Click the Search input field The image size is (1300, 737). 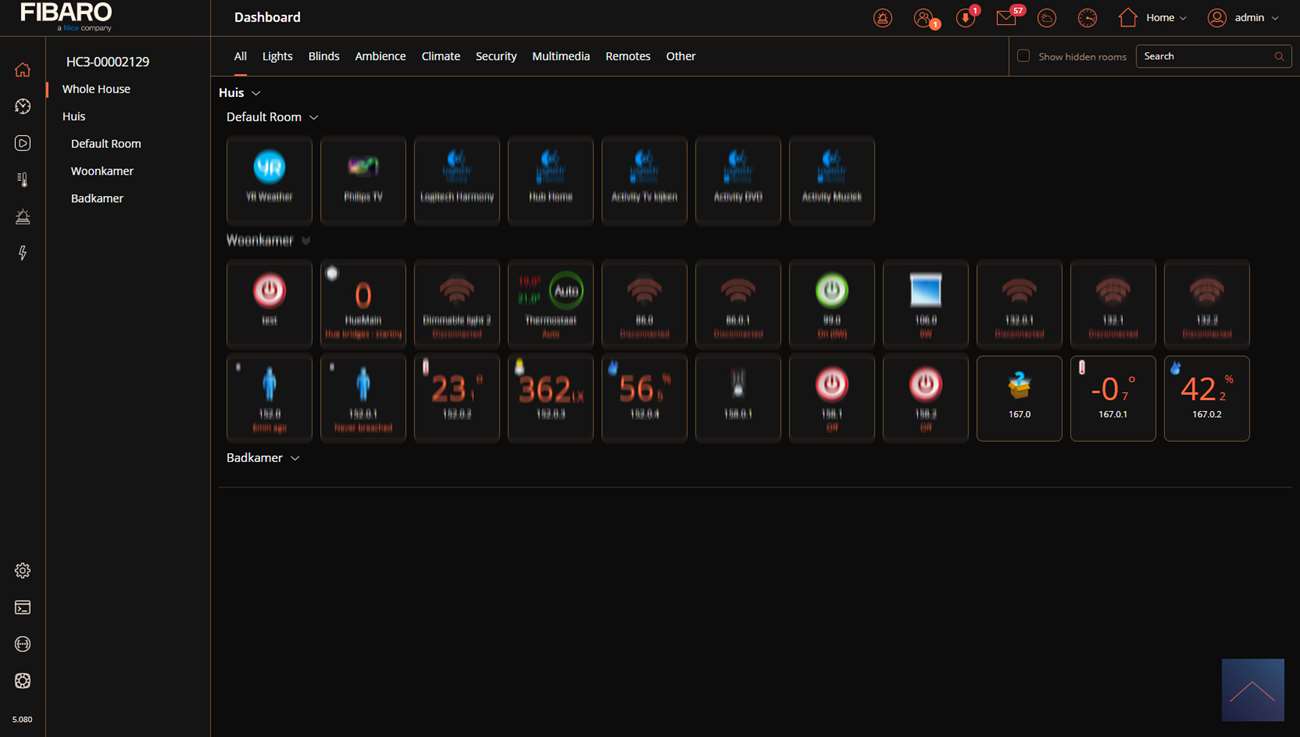tap(1205, 56)
